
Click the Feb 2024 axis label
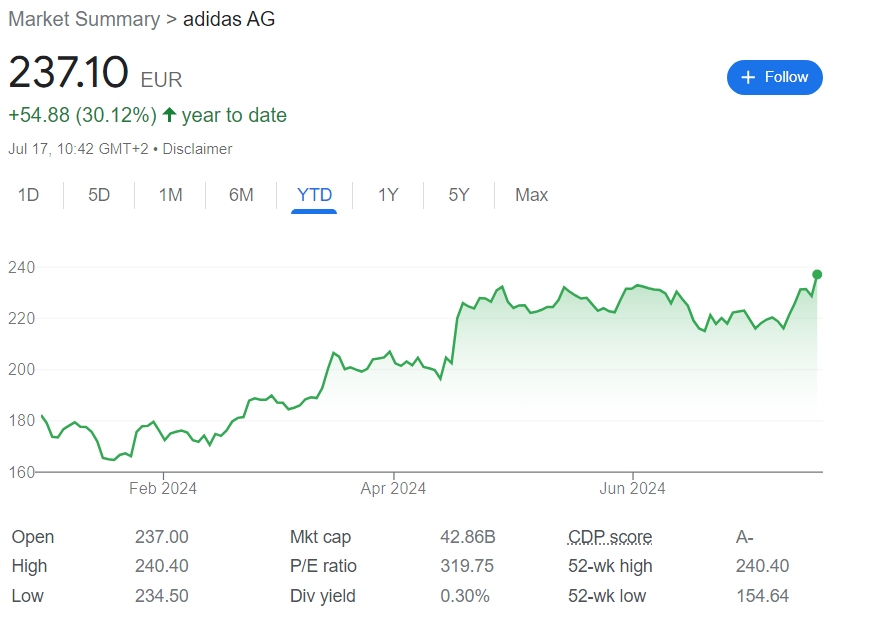point(163,488)
